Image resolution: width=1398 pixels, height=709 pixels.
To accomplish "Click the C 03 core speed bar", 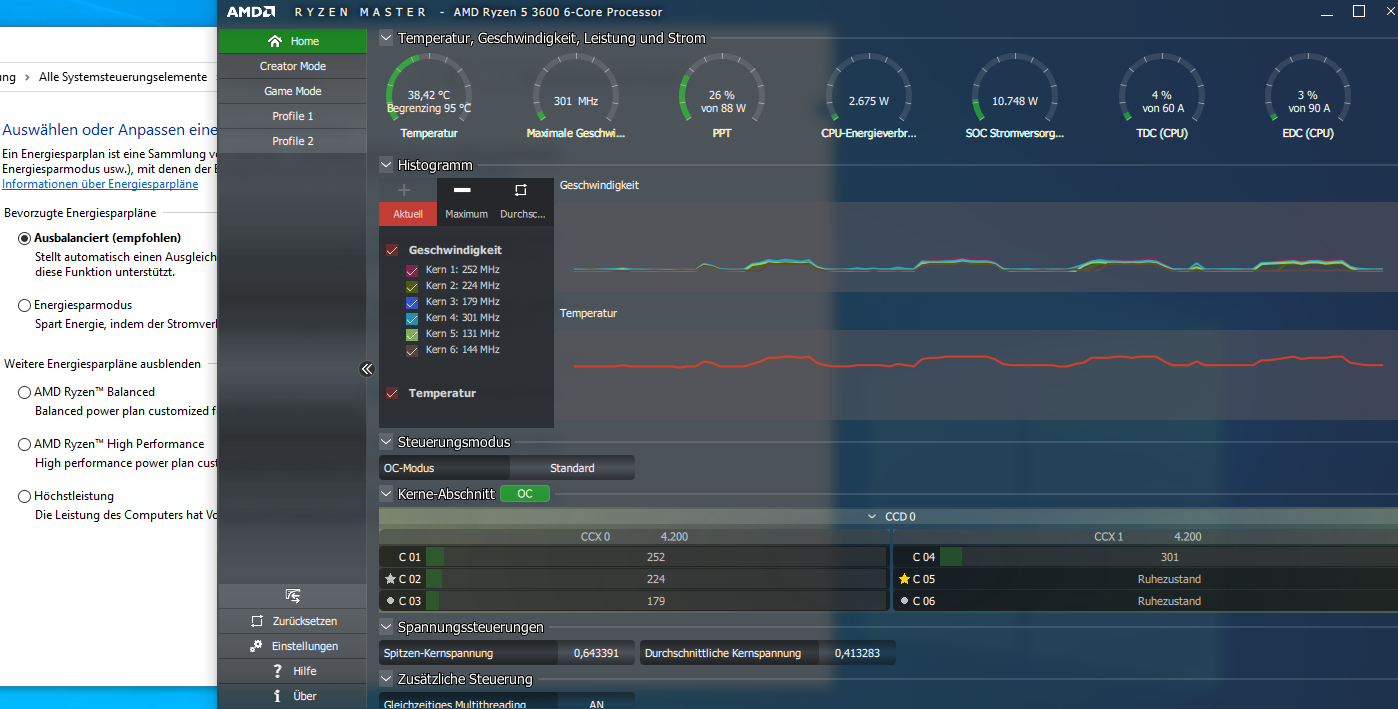I will pos(656,601).
